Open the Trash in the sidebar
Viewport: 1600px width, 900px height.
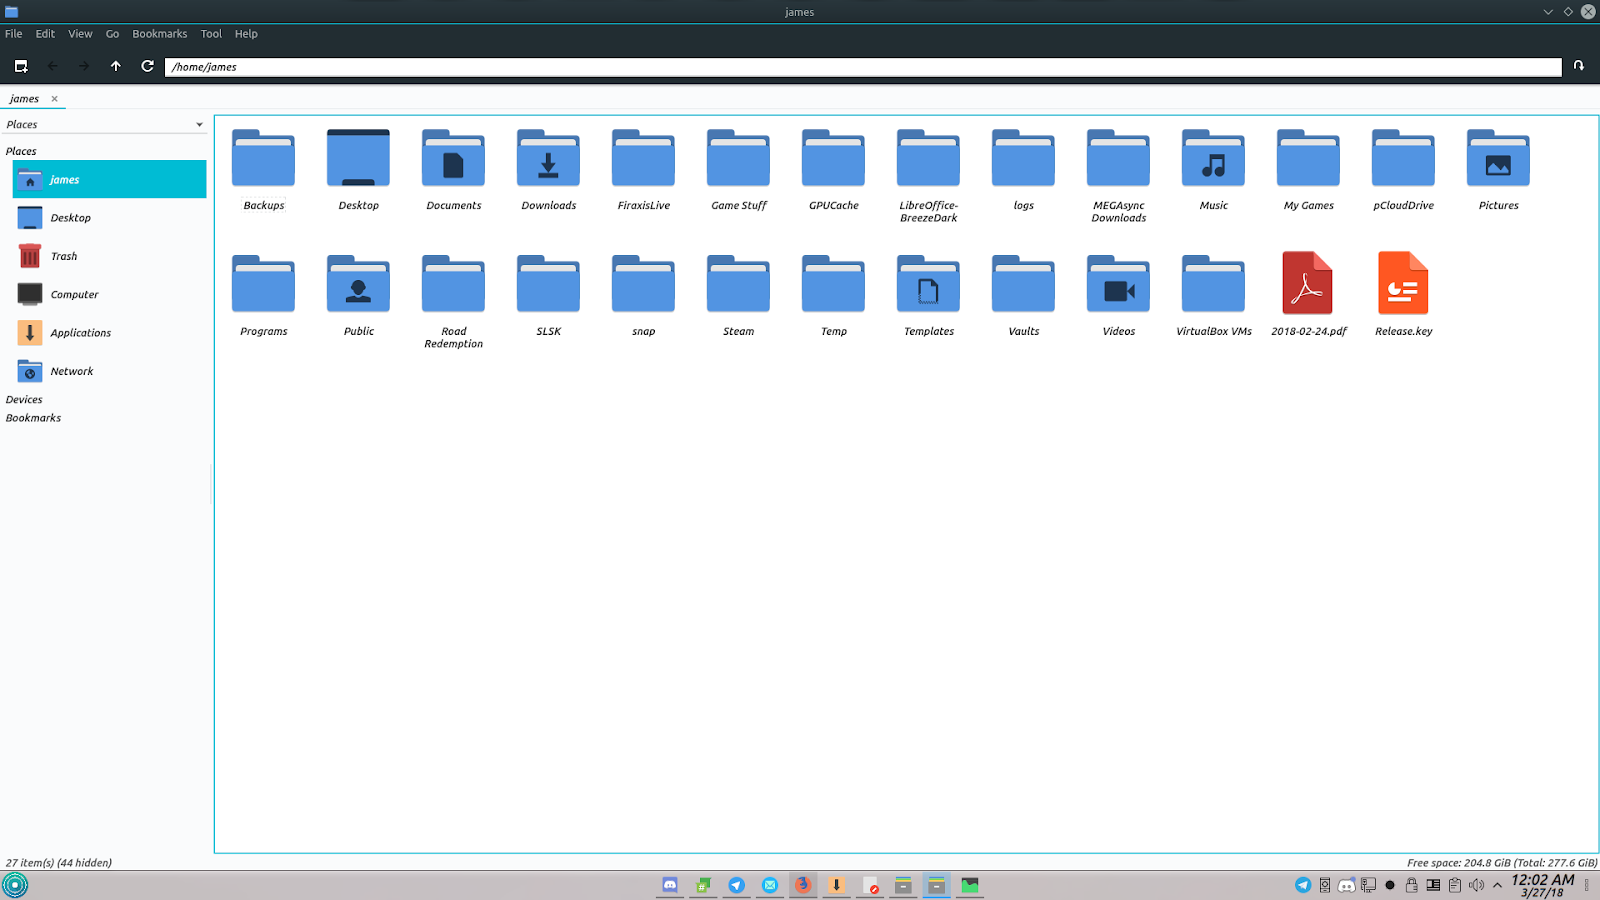[62, 256]
